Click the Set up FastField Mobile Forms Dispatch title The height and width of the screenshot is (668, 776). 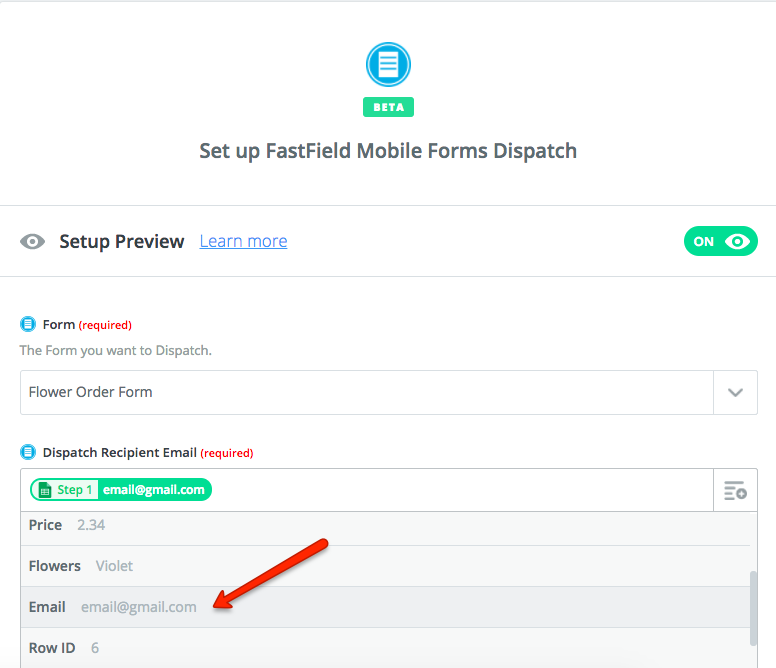(x=388, y=151)
